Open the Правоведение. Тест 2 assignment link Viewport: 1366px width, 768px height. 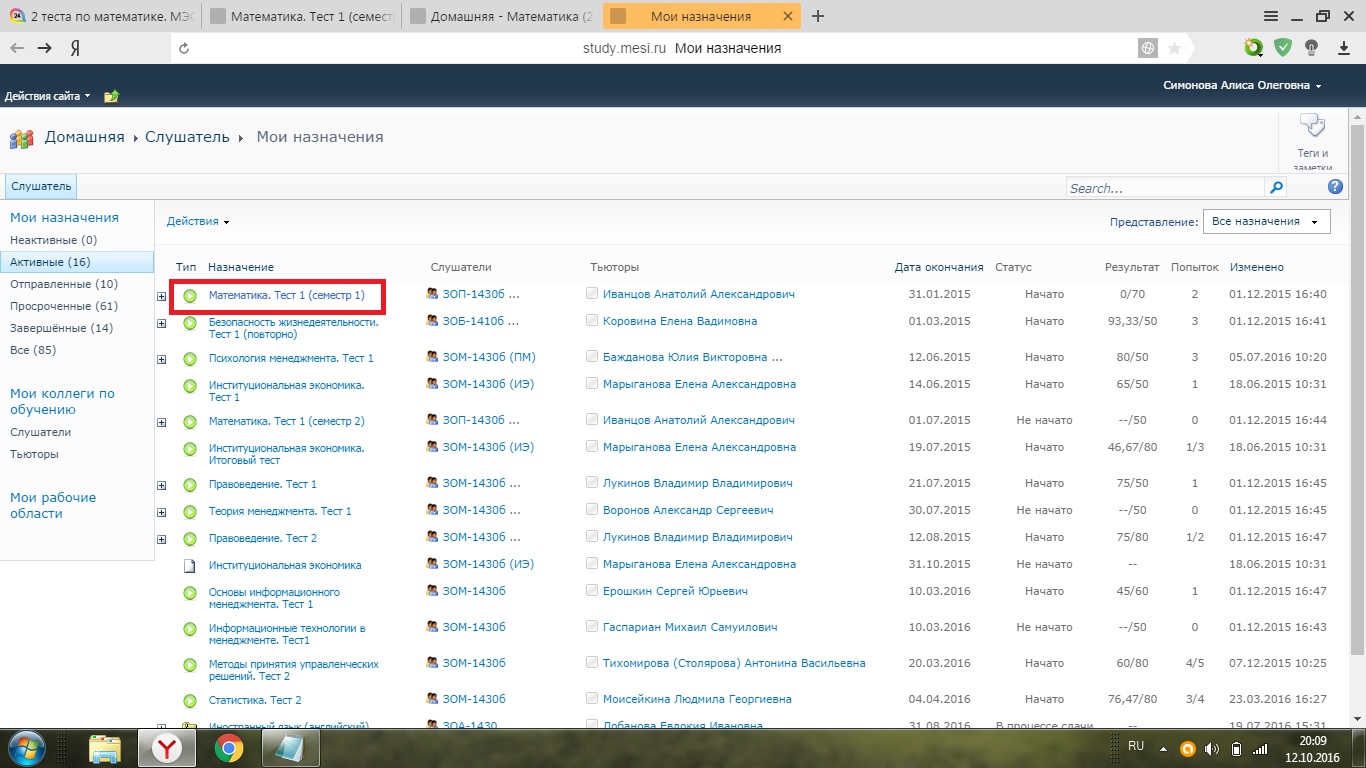262,538
